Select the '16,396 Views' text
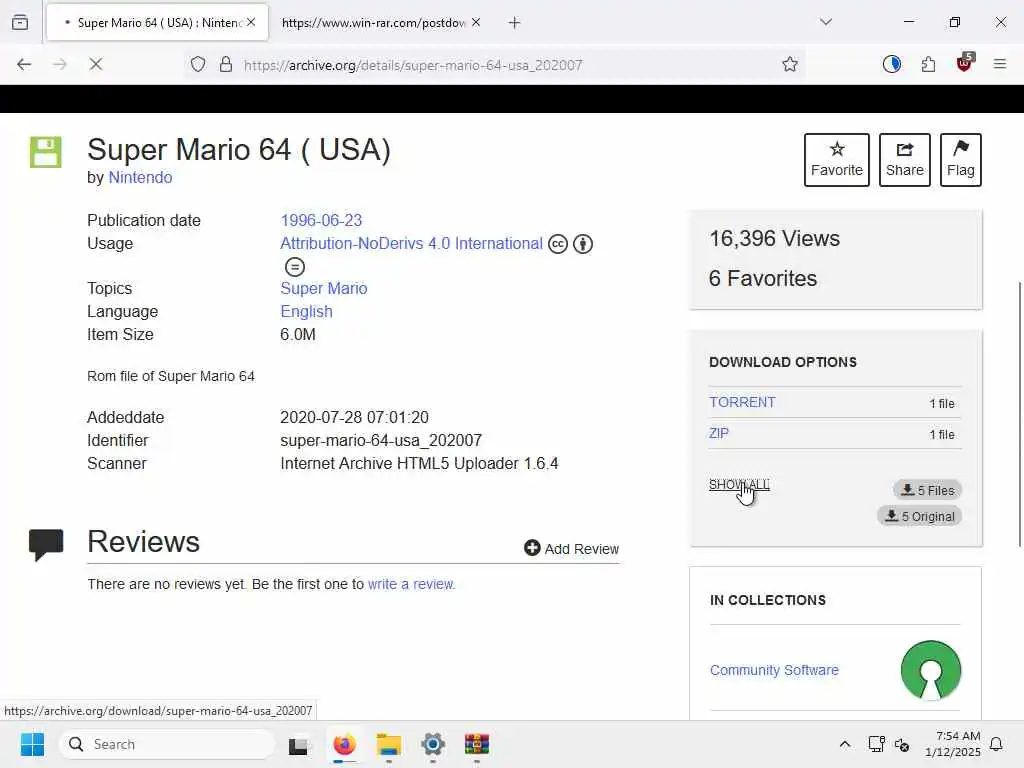1024x768 pixels. click(775, 239)
